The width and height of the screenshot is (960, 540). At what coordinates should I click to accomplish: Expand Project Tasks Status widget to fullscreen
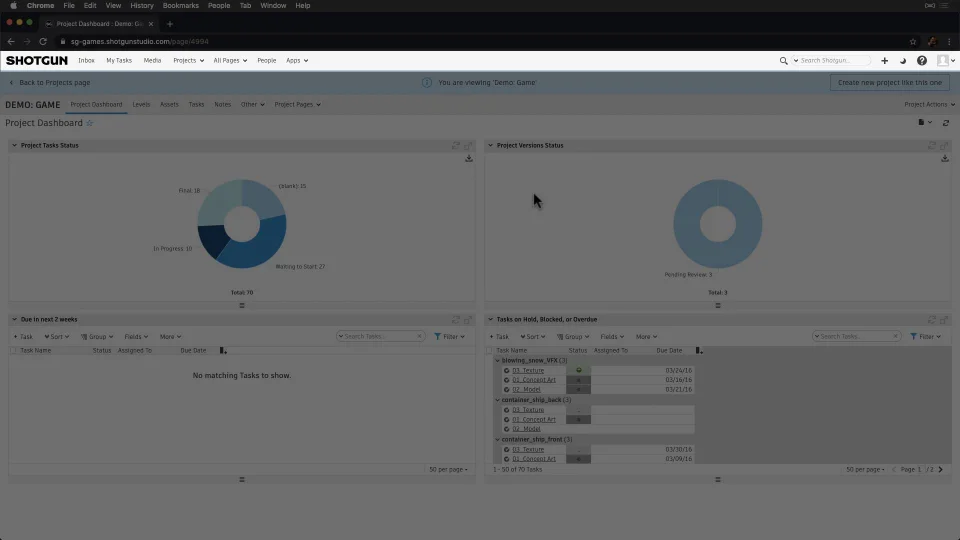[x=468, y=146]
